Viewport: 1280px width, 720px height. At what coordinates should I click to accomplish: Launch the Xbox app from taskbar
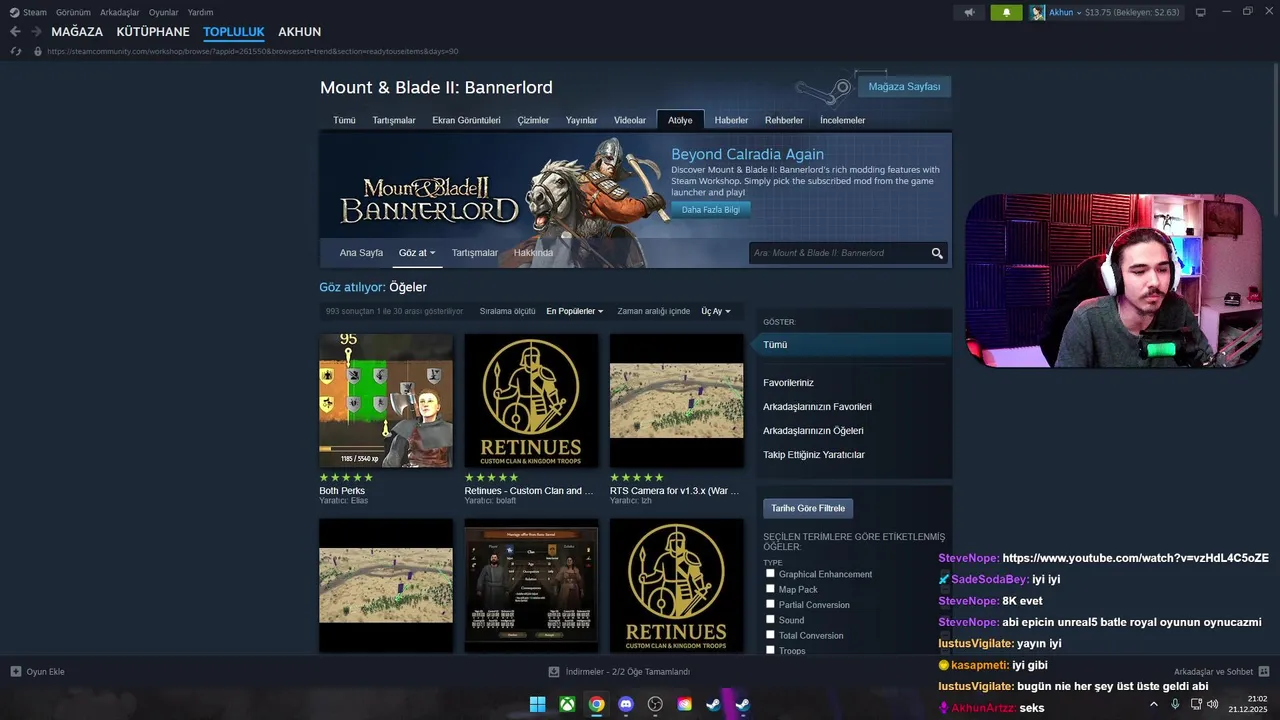(567, 704)
